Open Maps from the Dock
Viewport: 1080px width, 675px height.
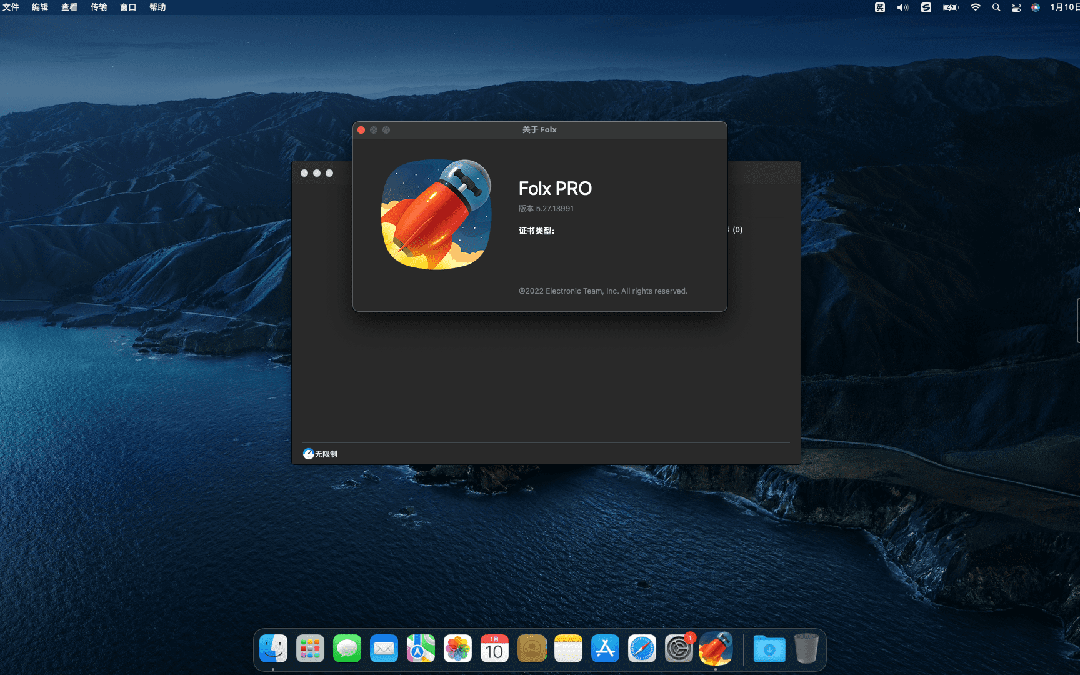click(x=421, y=648)
